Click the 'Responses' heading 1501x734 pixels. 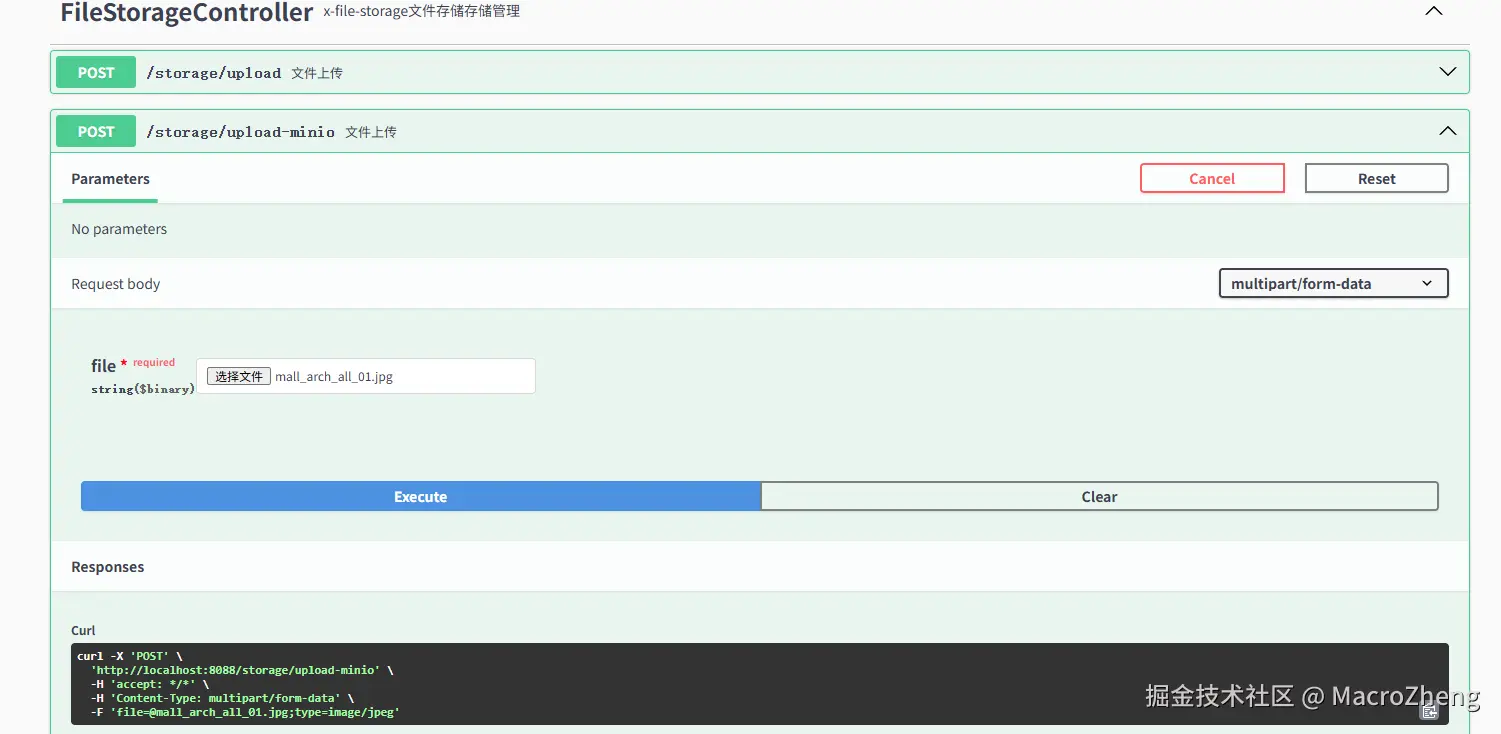pos(108,567)
